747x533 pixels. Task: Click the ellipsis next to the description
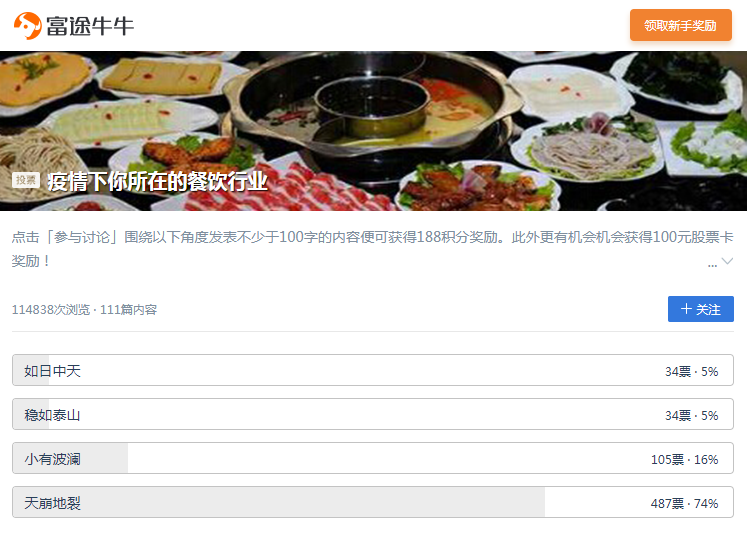pyautogui.click(x=712, y=265)
